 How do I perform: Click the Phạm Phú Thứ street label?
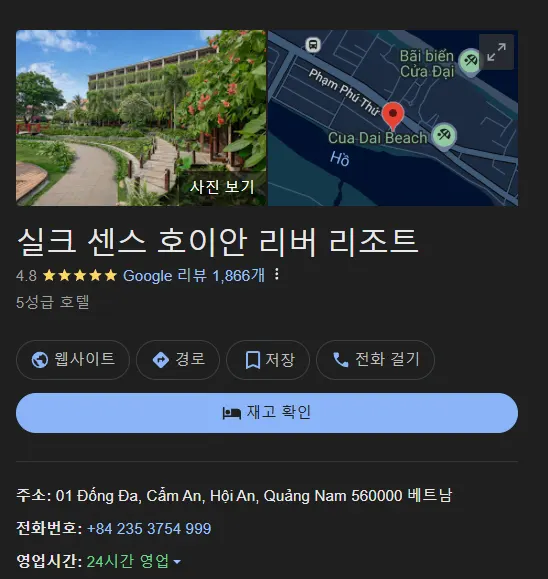[344, 92]
